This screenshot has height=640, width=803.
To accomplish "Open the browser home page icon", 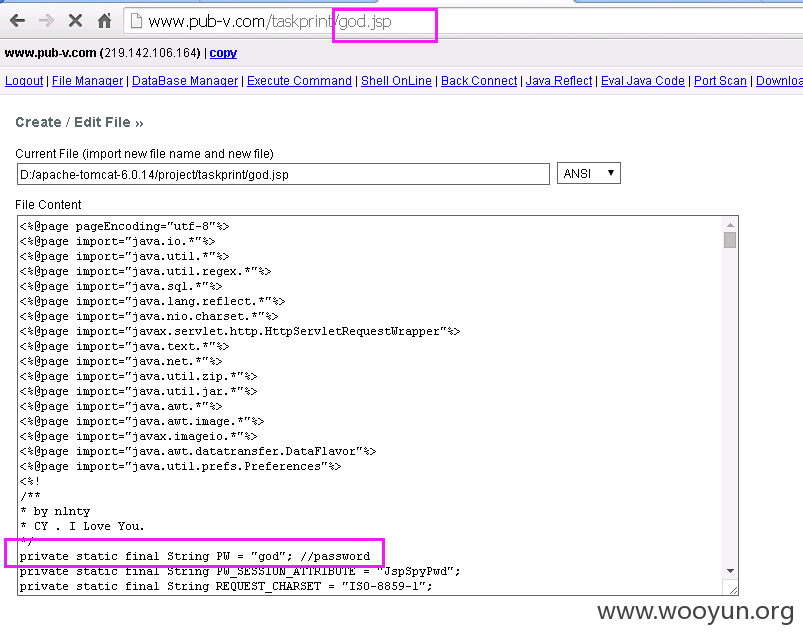I will point(104,21).
